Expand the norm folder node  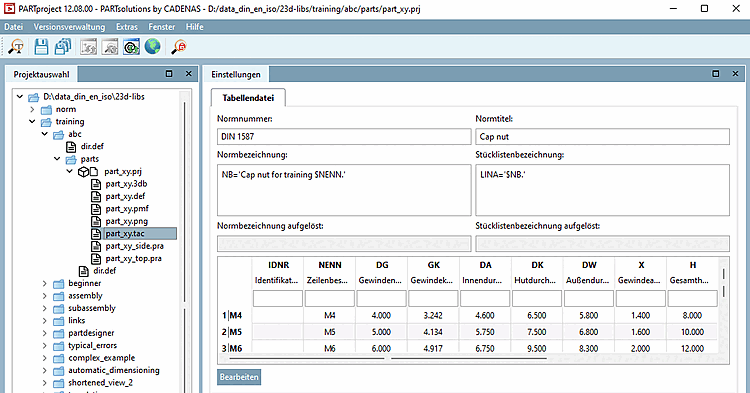[x=32, y=109]
